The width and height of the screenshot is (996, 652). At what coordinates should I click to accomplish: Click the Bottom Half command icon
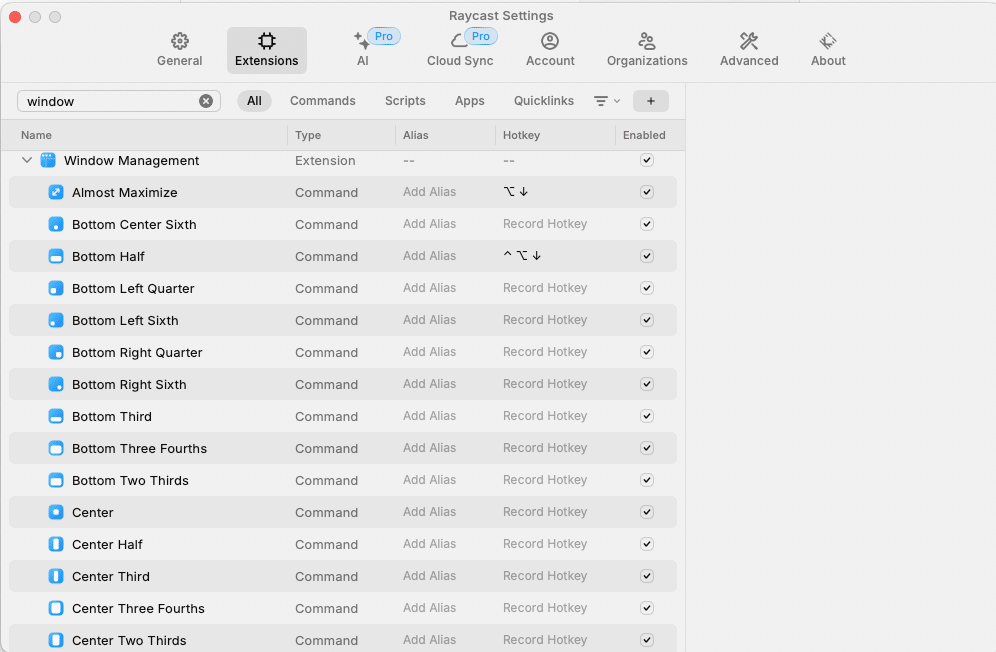pyautogui.click(x=56, y=256)
